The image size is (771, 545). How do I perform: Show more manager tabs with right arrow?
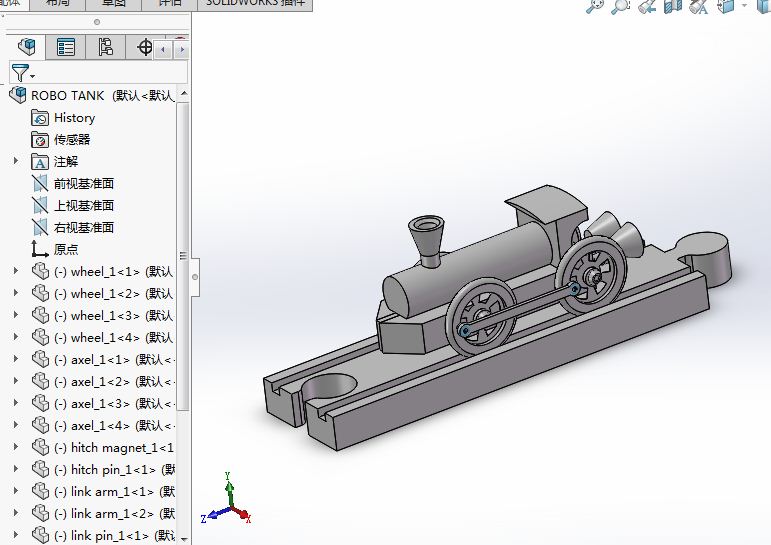point(181,49)
